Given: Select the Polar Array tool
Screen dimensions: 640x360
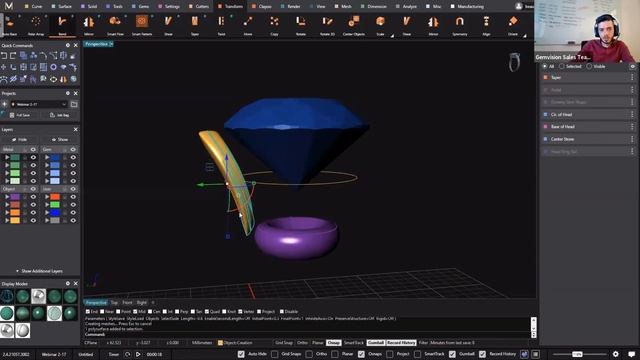Looking at the screenshot, I should click(x=36, y=25).
